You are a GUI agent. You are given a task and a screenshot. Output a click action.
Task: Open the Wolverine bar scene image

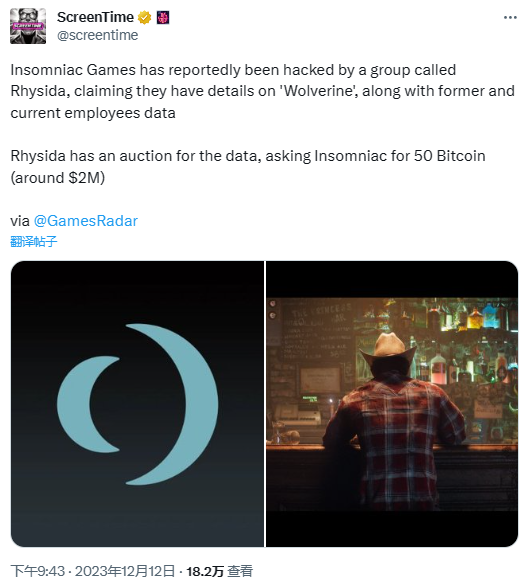(392, 404)
